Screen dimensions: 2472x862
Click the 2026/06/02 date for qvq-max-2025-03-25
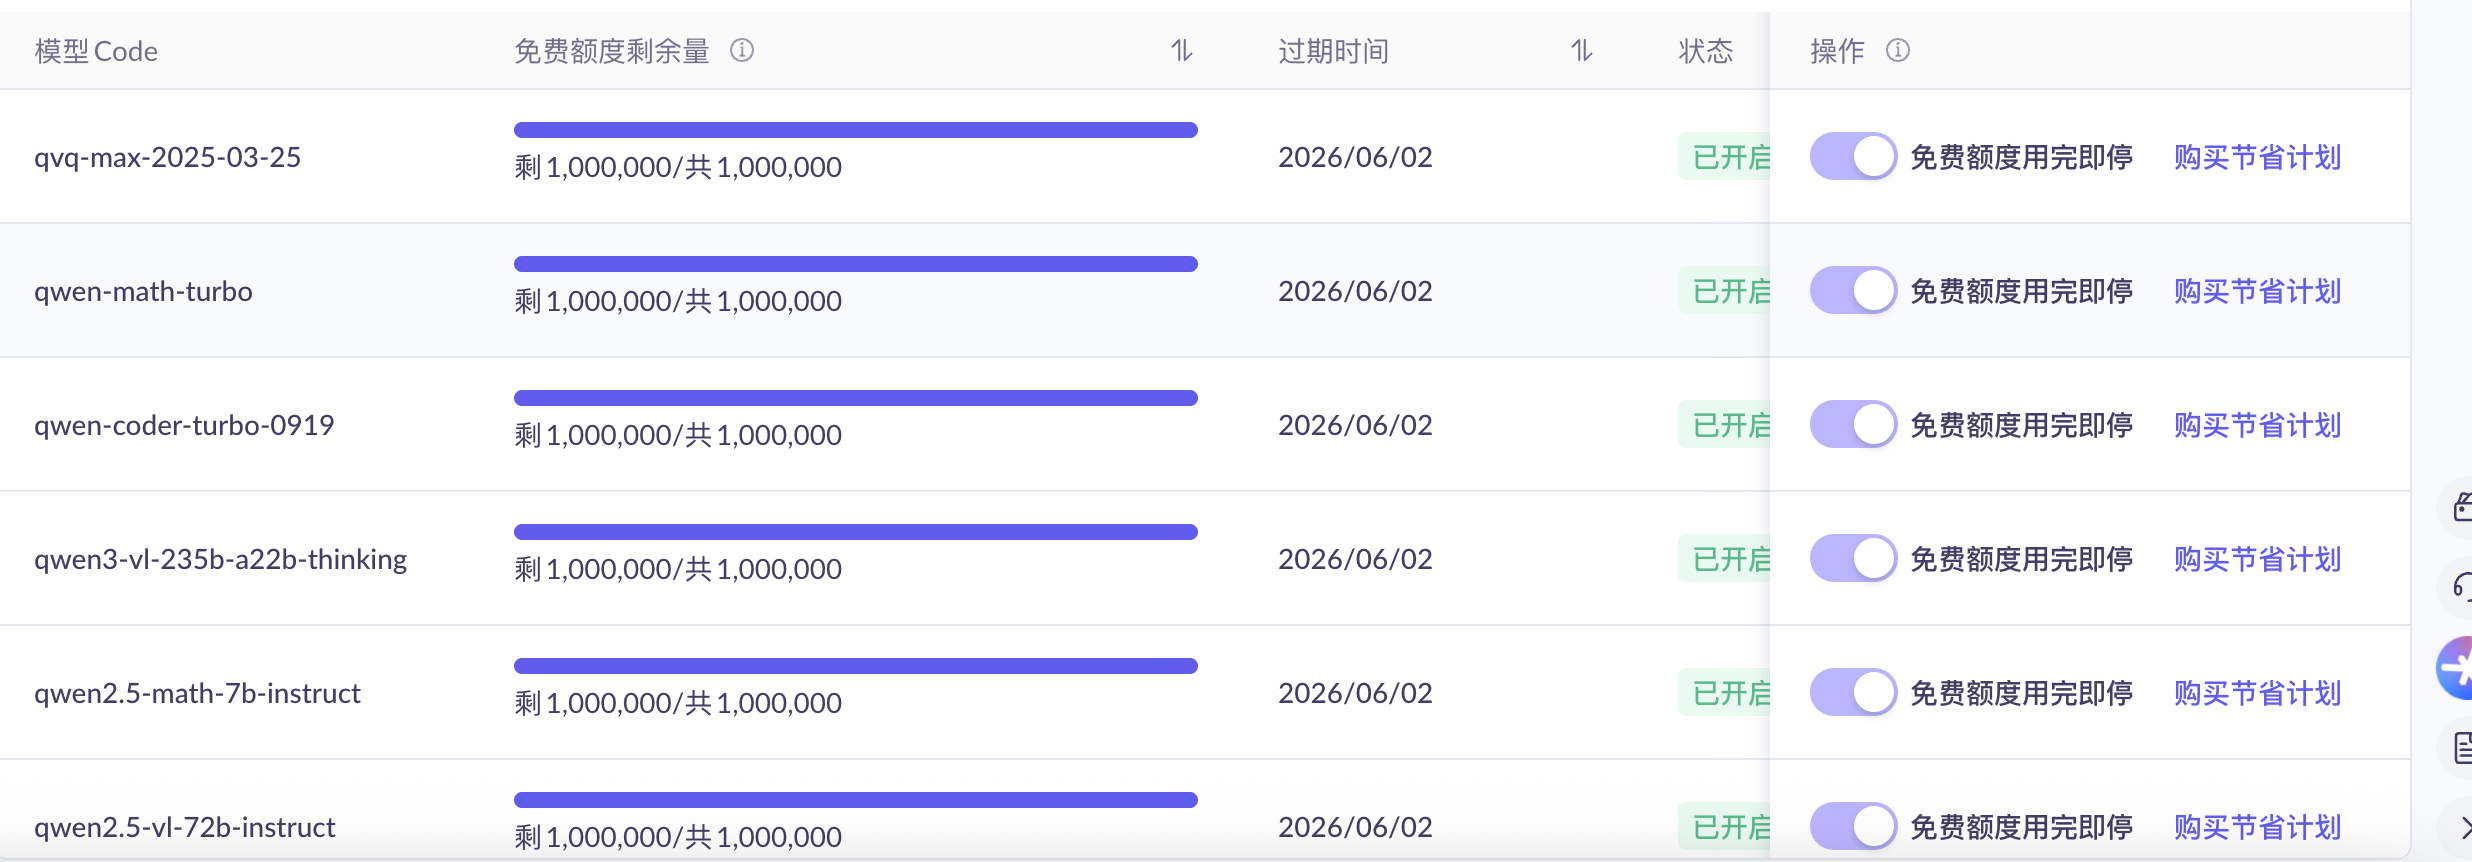point(1355,157)
